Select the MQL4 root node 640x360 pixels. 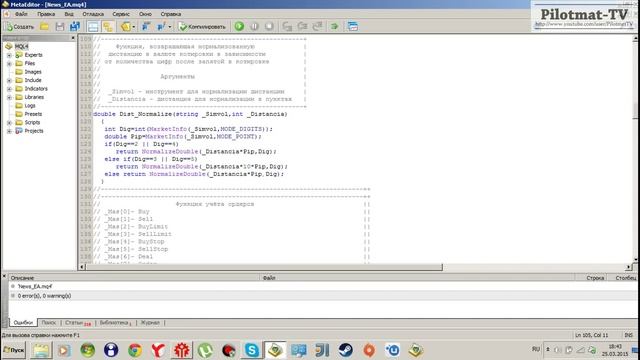coord(21,47)
